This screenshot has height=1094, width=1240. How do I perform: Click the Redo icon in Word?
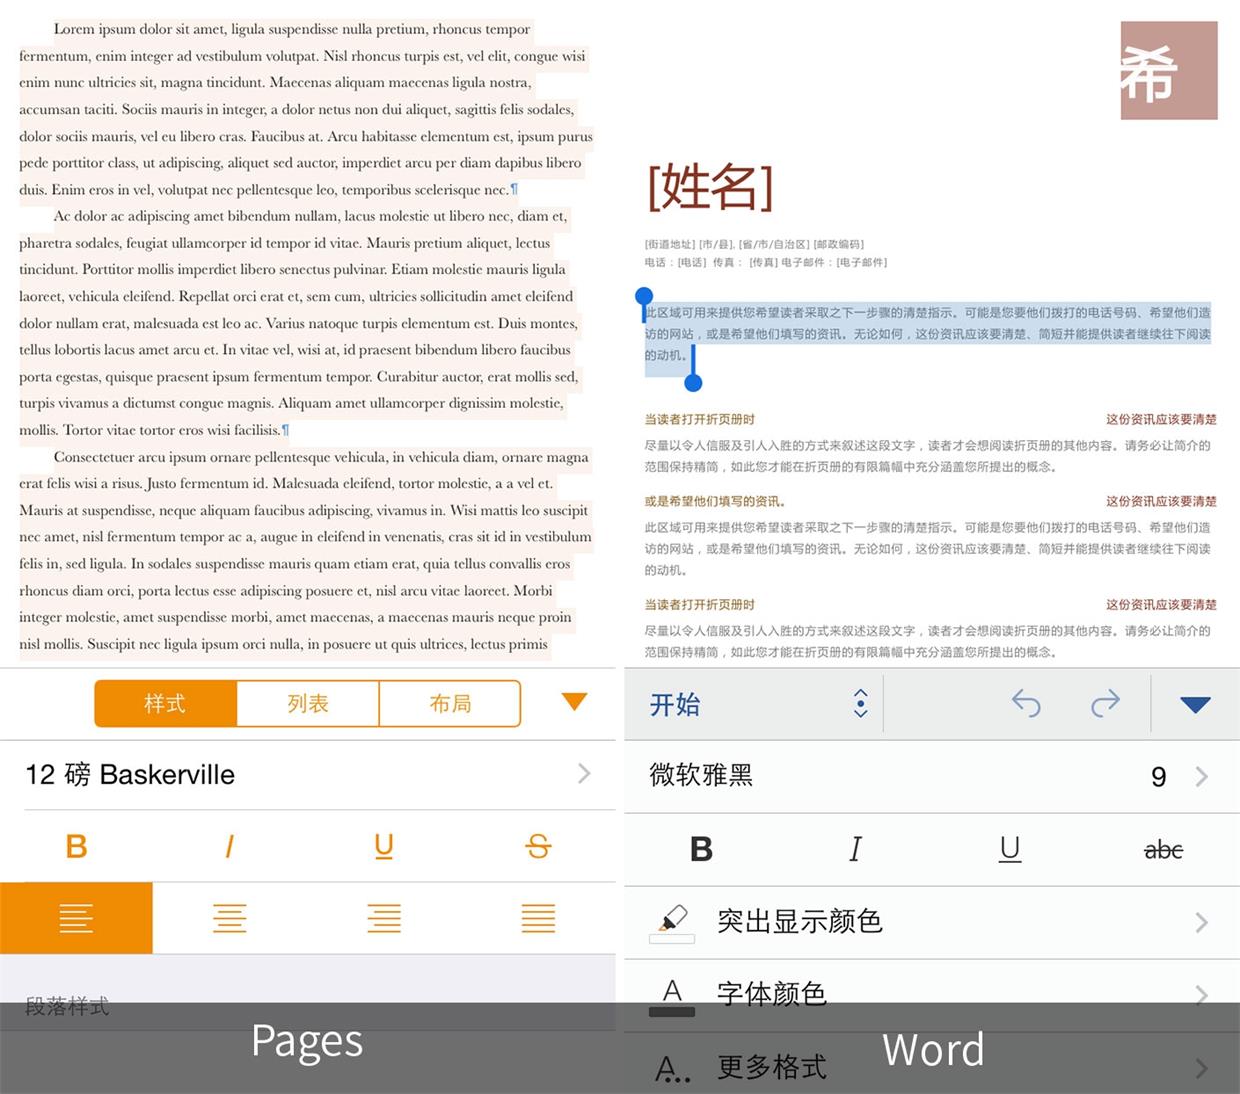[1105, 704]
